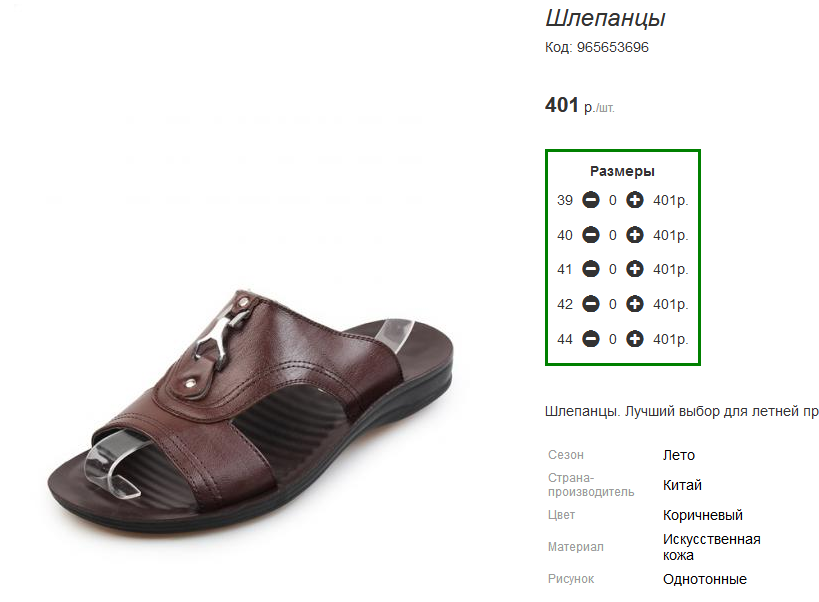The height and width of the screenshot is (602, 819).
Task: Decrease size 42 quantity
Action: point(591,304)
